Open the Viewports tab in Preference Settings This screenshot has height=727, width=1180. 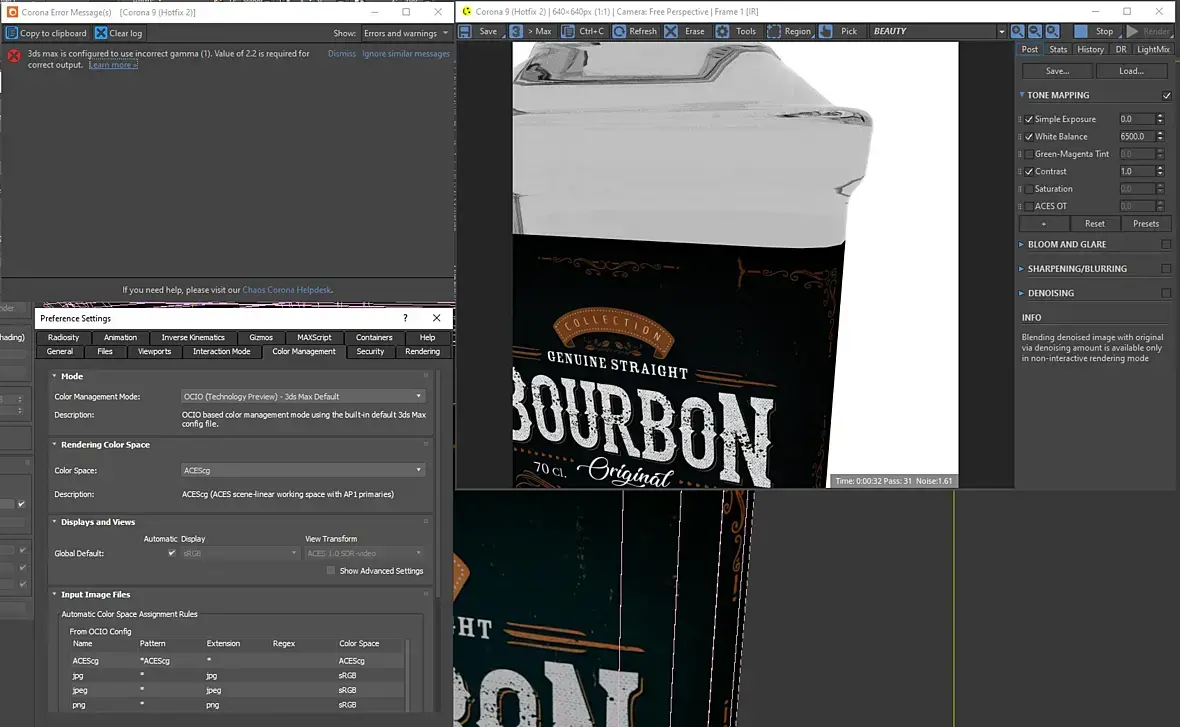[154, 351]
